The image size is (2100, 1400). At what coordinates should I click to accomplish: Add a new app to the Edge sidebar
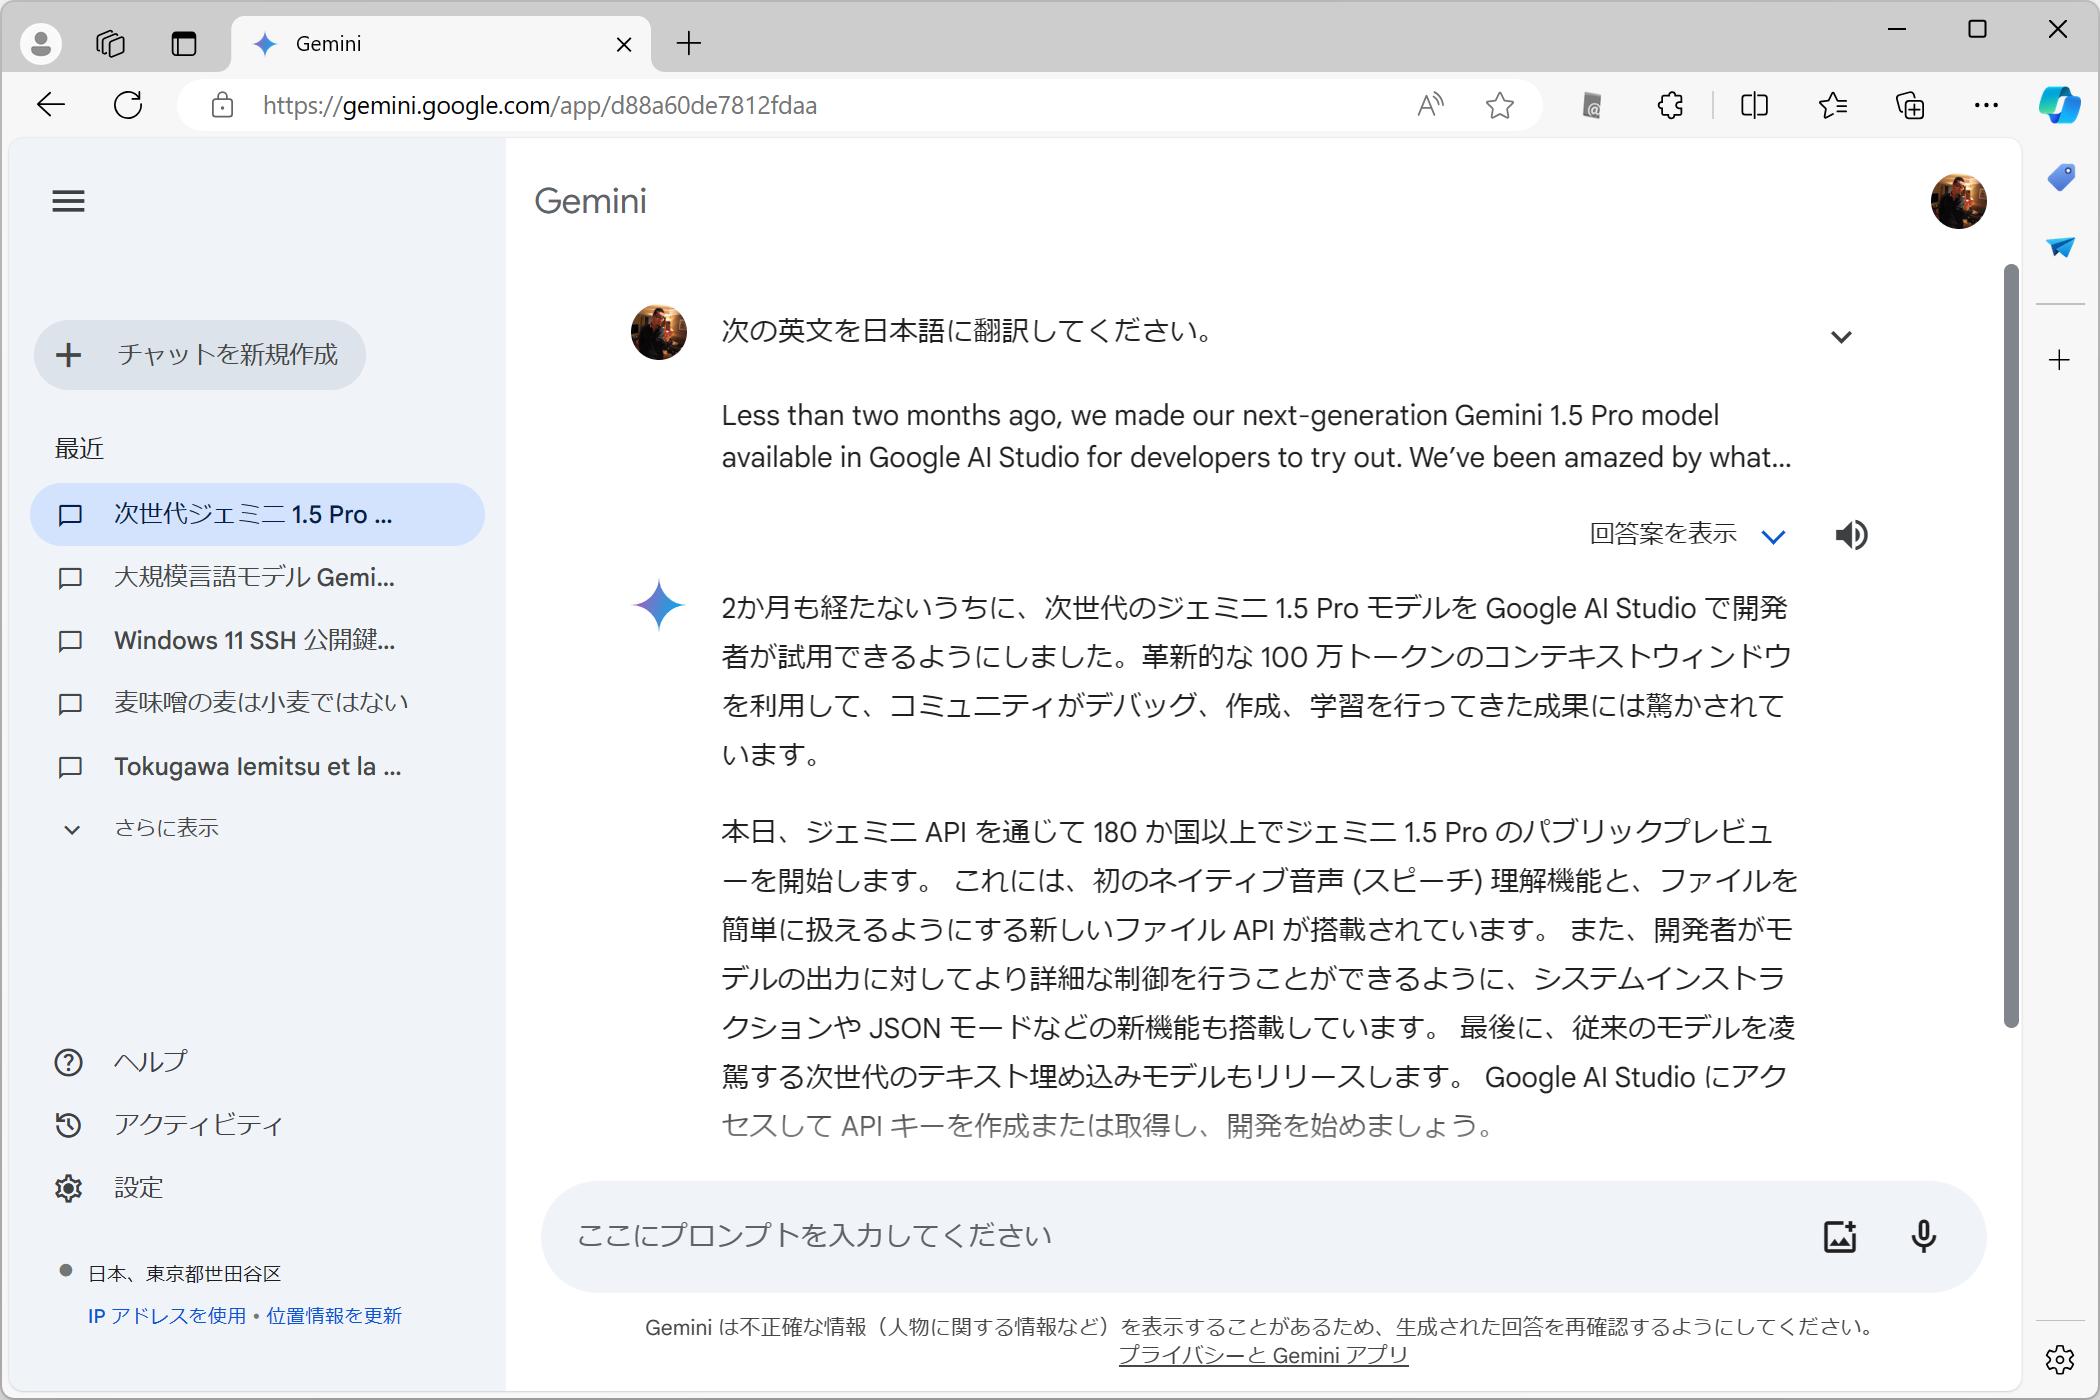click(x=2059, y=360)
